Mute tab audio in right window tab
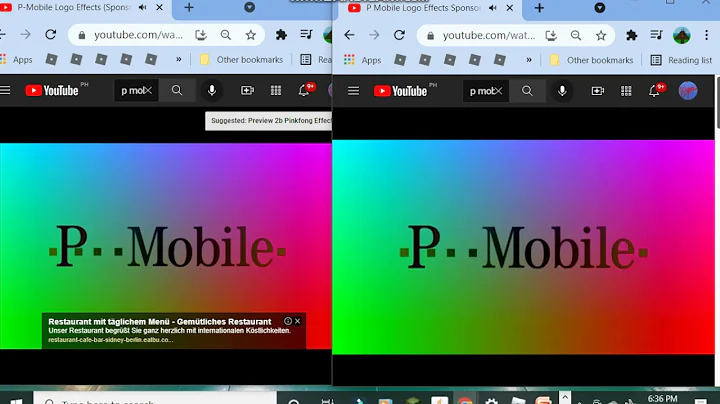 [x=493, y=8]
